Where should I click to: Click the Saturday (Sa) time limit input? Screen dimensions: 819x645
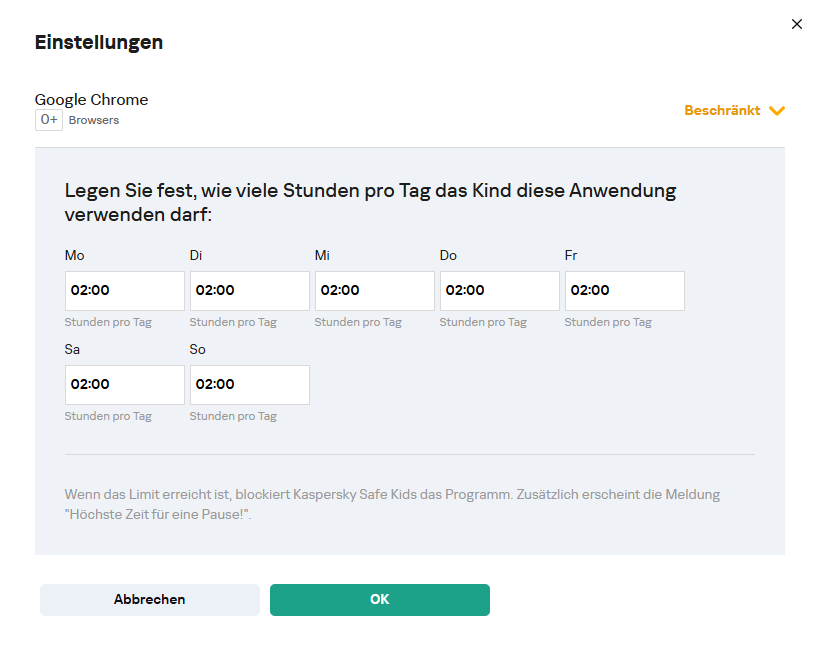pyautogui.click(x=125, y=385)
